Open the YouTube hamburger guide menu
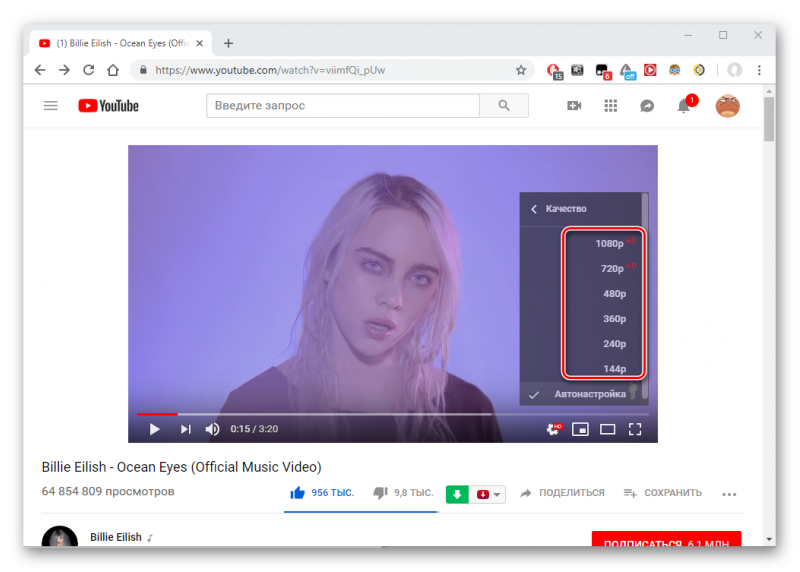 [51, 106]
